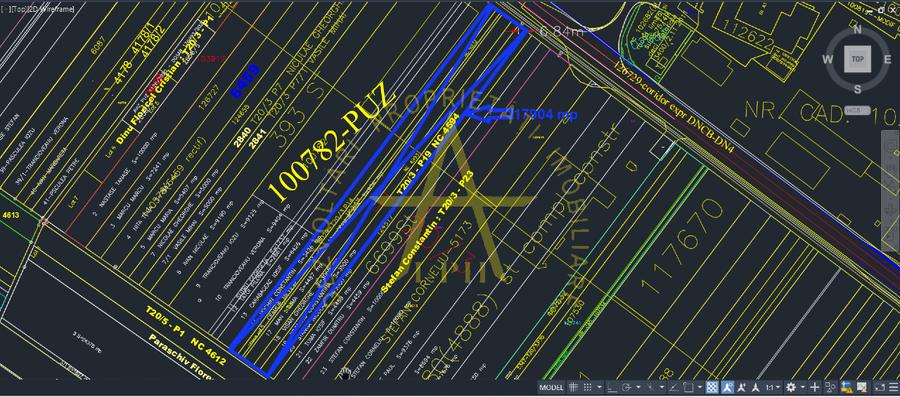Rotate view to West on ViewCube compass
This screenshot has height=397, width=900.
pyautogui.click(x=827, y=59)
